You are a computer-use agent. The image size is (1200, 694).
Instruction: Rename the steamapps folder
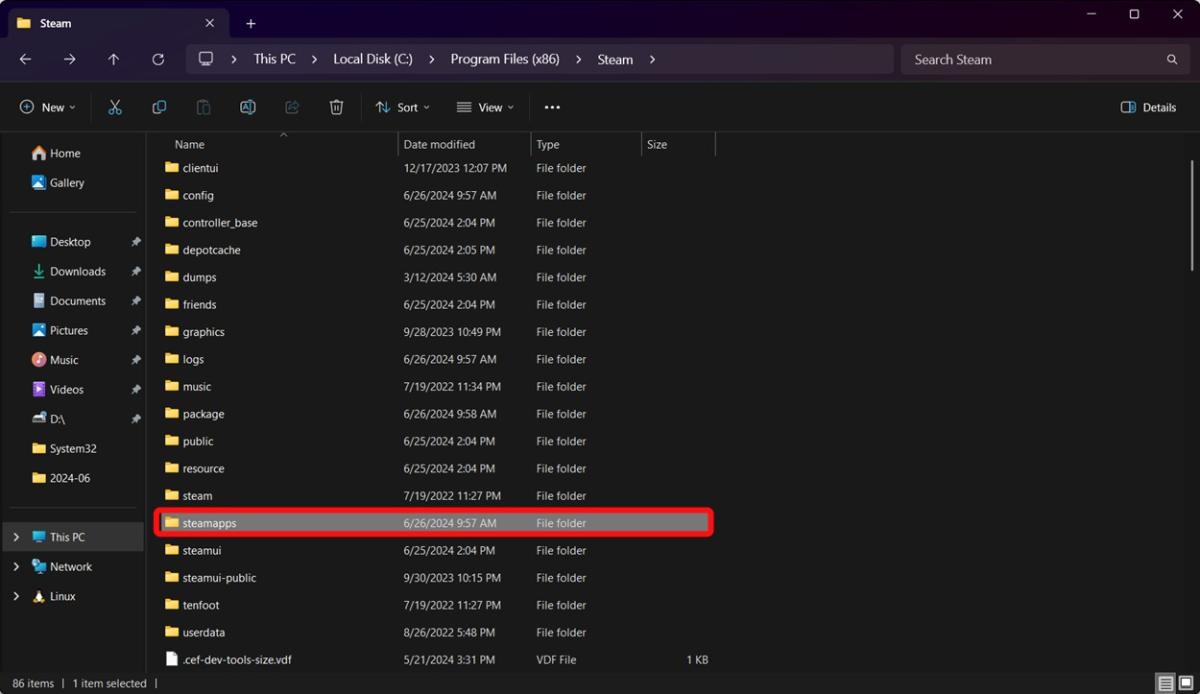pos(248,107)
